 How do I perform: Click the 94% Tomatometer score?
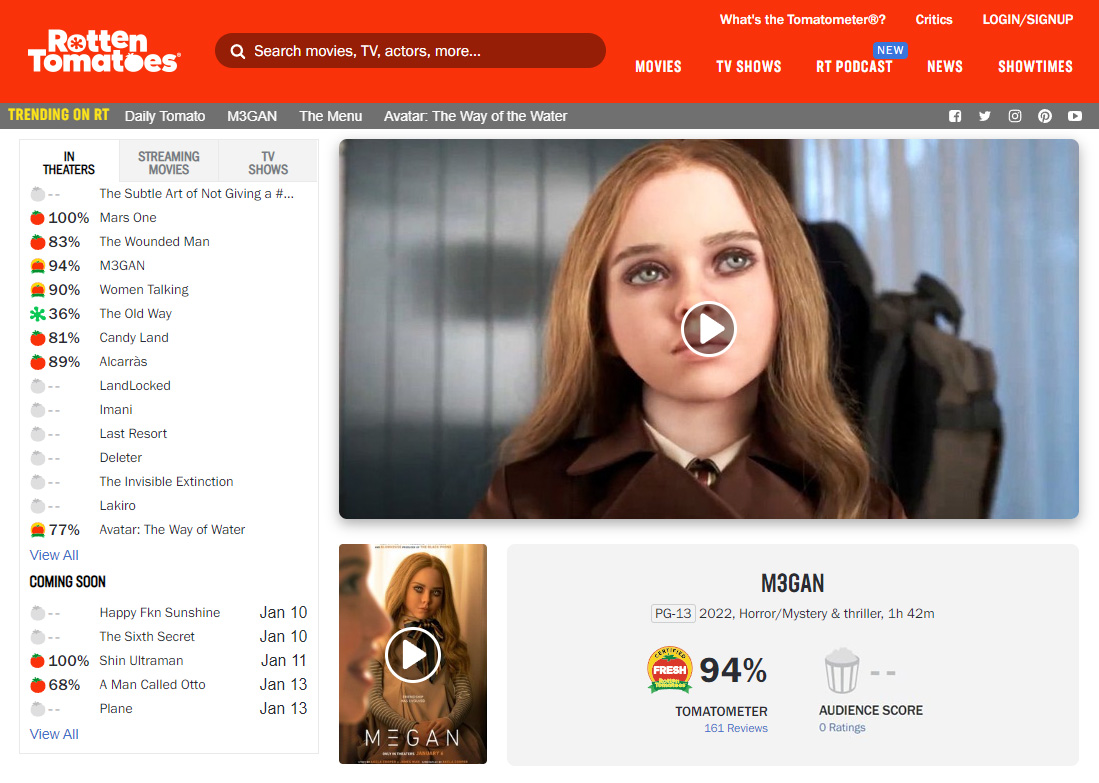pos(733,670)
